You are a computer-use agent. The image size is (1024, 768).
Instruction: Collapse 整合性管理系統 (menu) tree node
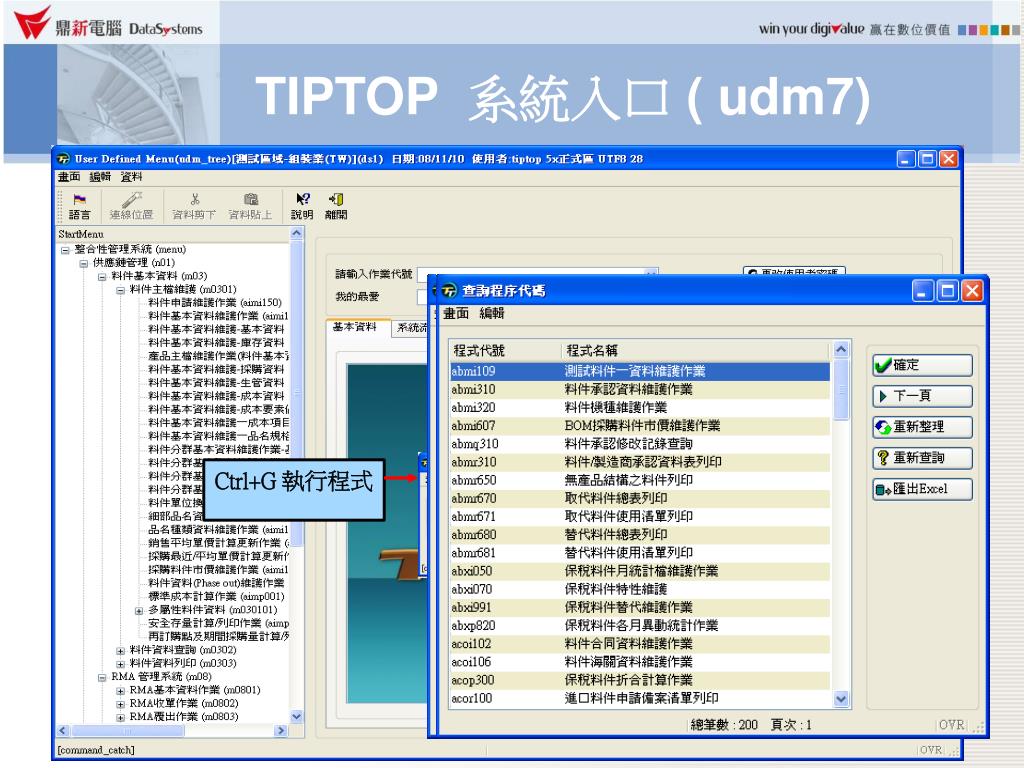(65, 250)
